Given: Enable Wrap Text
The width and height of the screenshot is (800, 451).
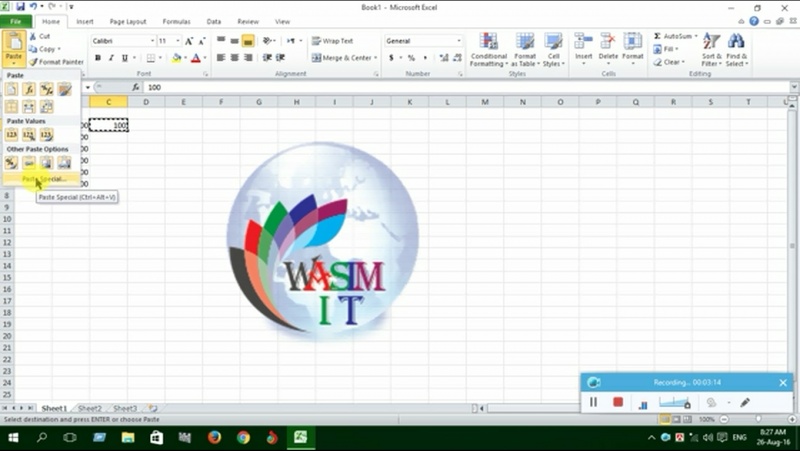Looking at the screenshot, I should [x=332, y=41].
